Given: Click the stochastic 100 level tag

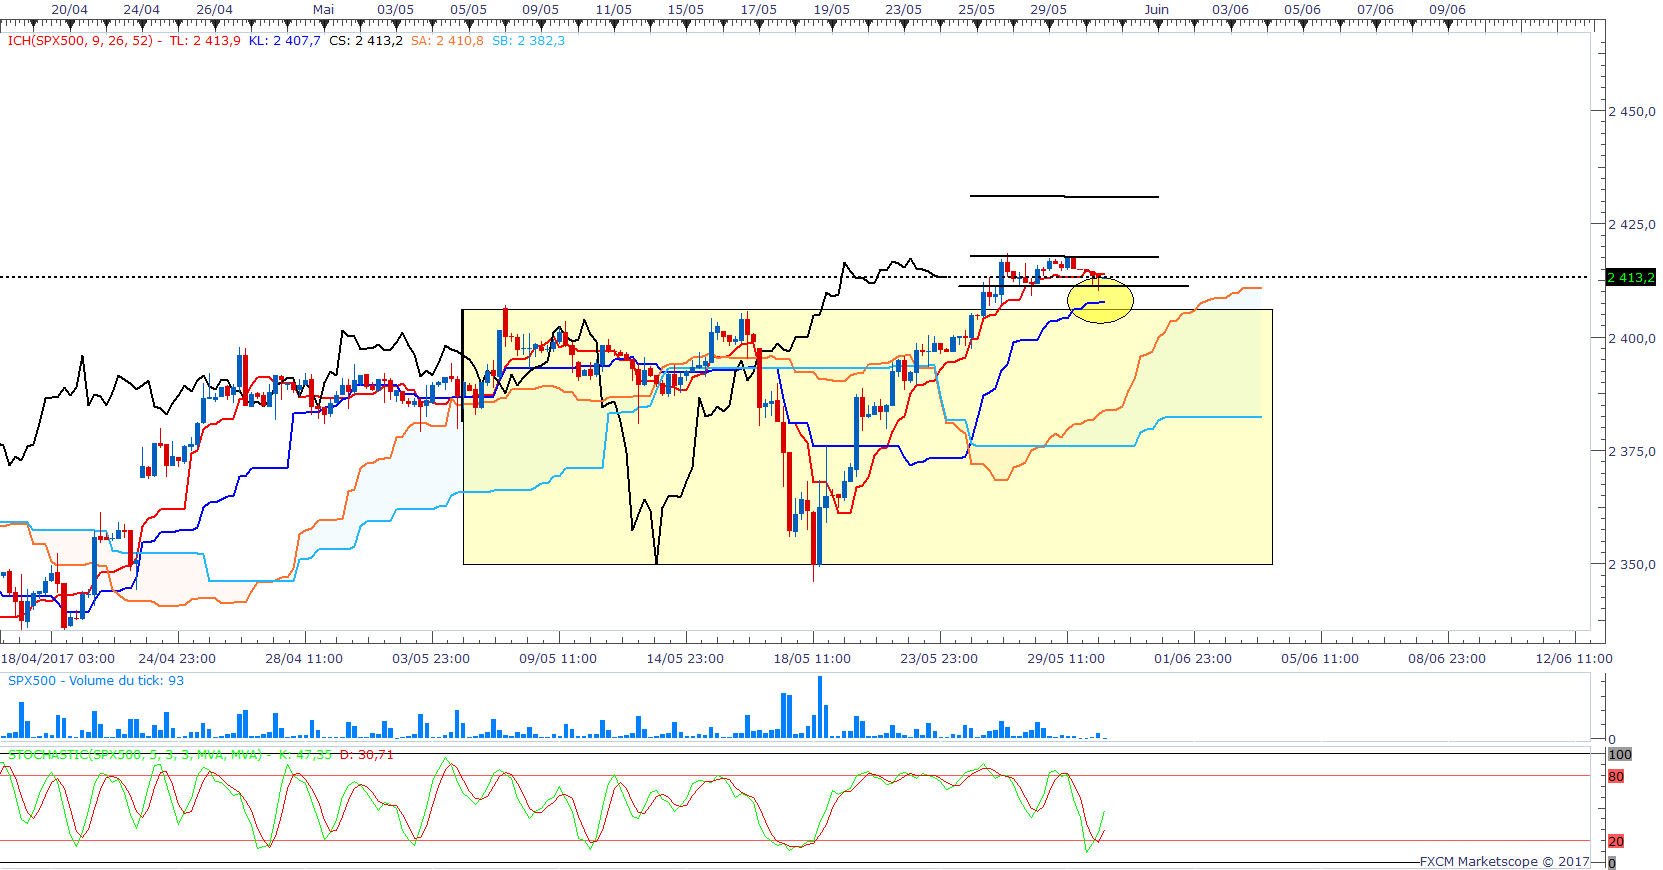Looking at the screenshot, I should pyautogui.click(x=1620, y=755).
